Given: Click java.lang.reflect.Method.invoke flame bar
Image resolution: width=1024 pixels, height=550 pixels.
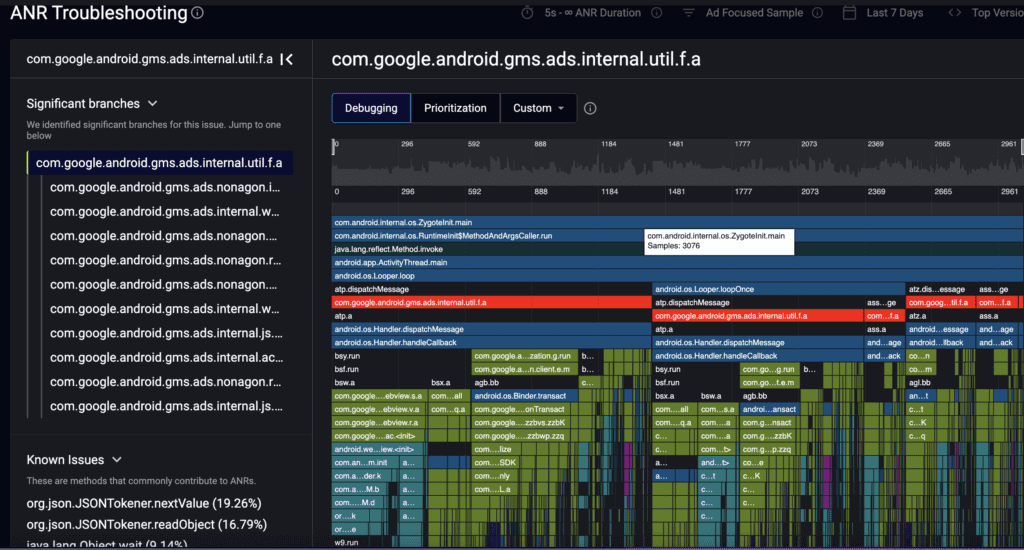Looking at the screenshot, I should [x=677, y=250].
